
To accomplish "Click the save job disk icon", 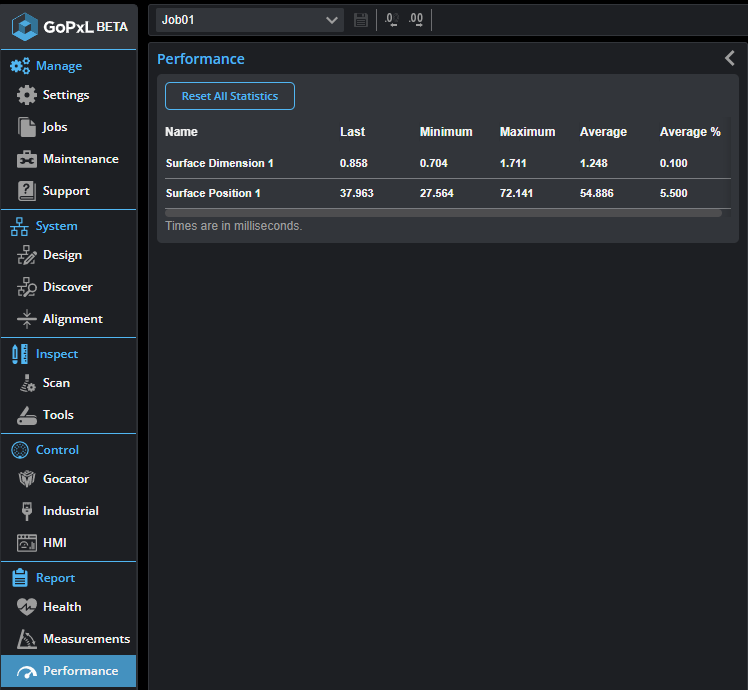I will click(361, 20).
